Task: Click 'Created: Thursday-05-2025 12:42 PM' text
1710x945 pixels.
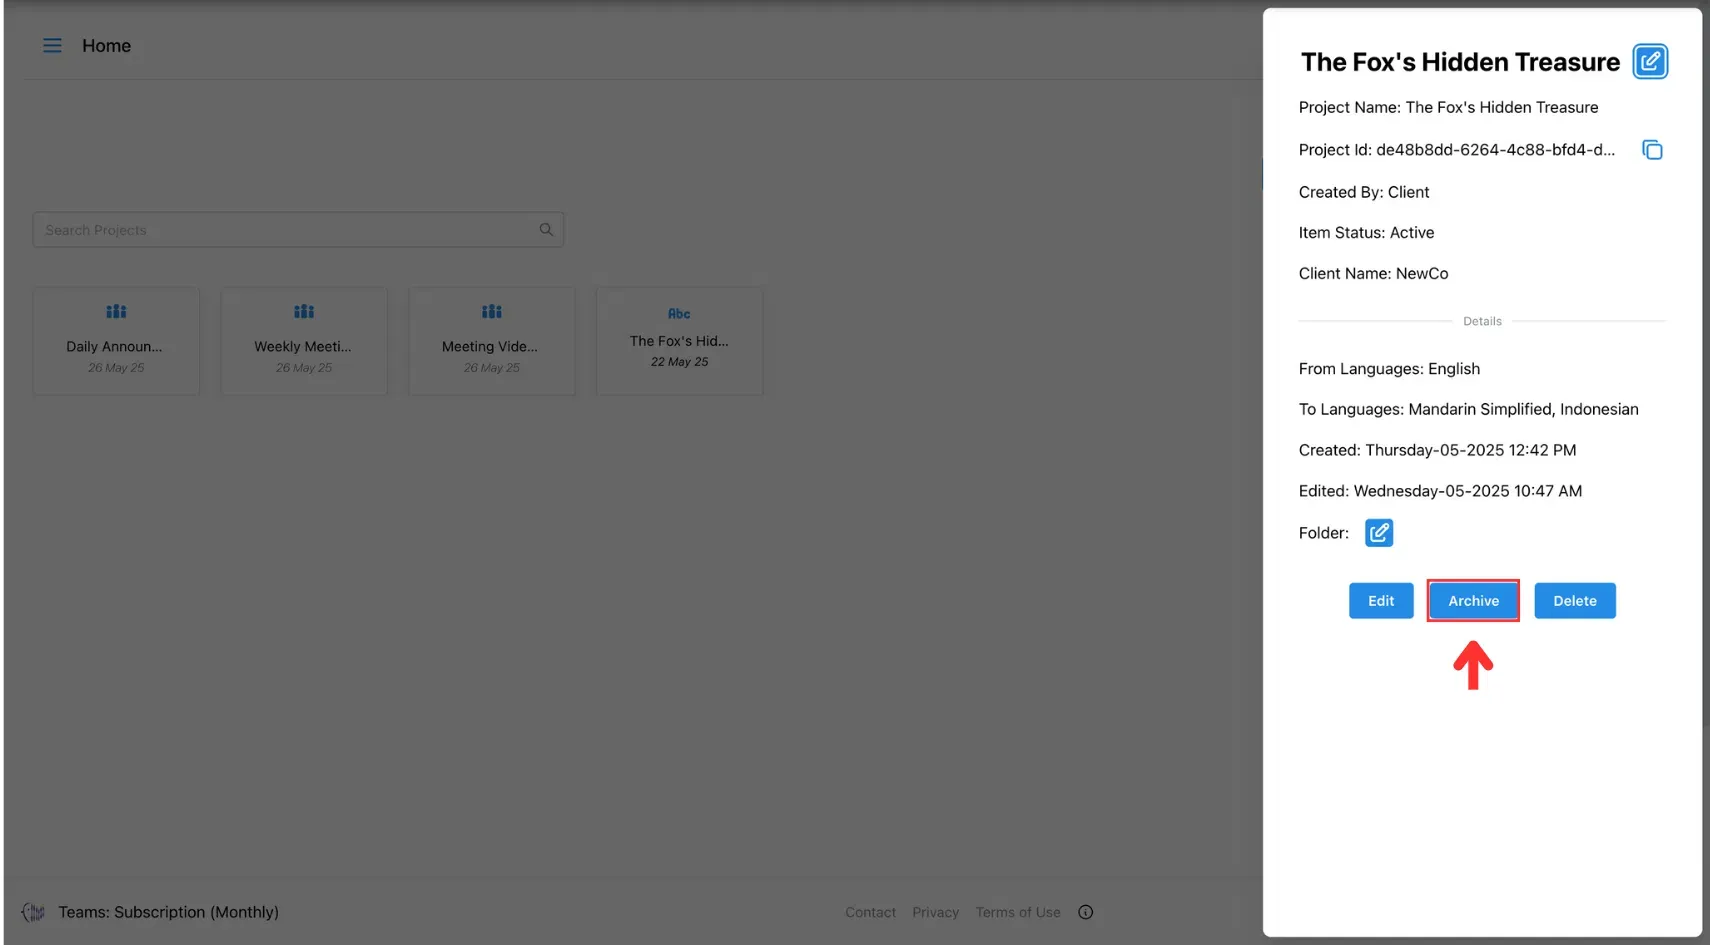Action: click(x=1437, y=451)
